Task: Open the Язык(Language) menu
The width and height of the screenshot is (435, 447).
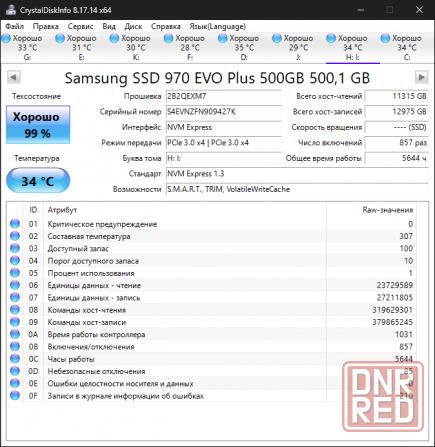Action: [x=218, y=26]
